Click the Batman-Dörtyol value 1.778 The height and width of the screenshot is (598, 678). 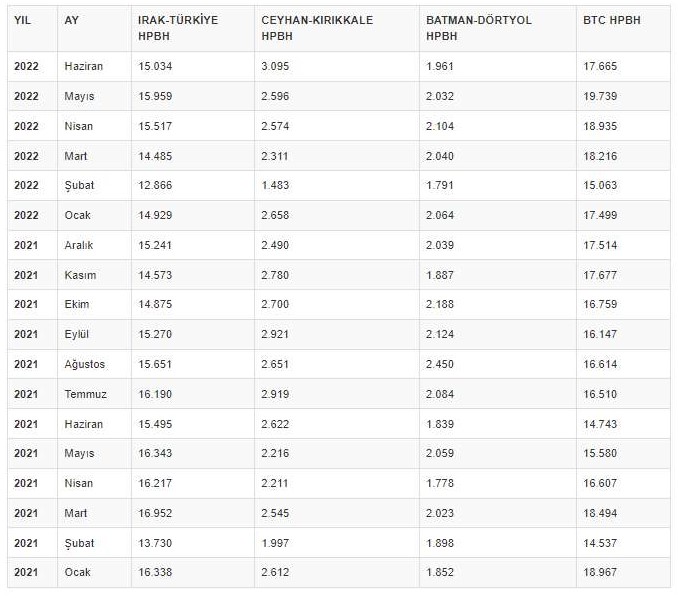point(441,483)
